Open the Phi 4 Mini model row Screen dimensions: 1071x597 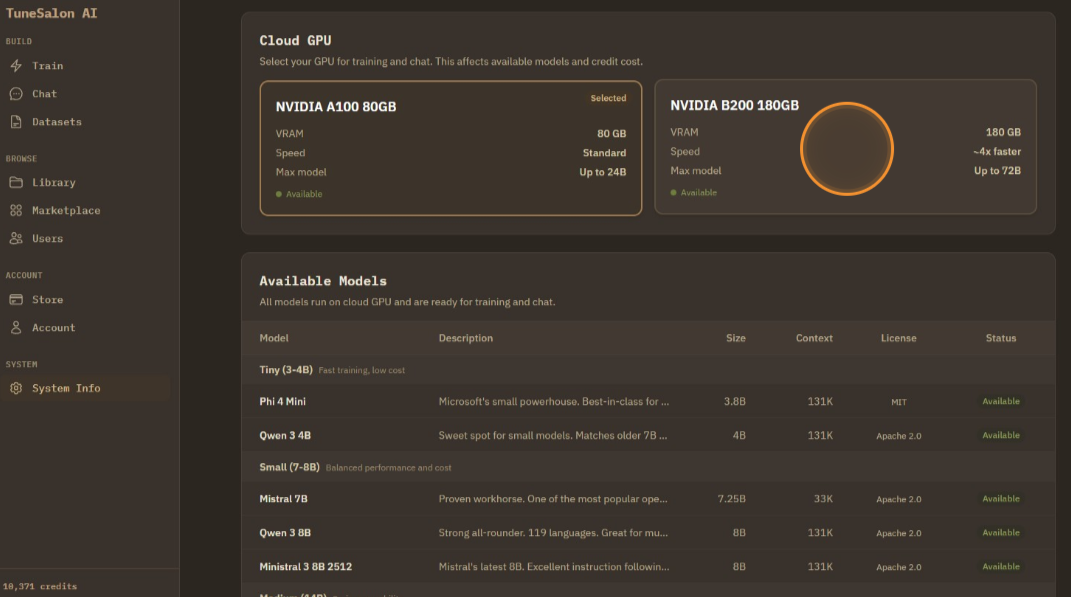(283, 402)
